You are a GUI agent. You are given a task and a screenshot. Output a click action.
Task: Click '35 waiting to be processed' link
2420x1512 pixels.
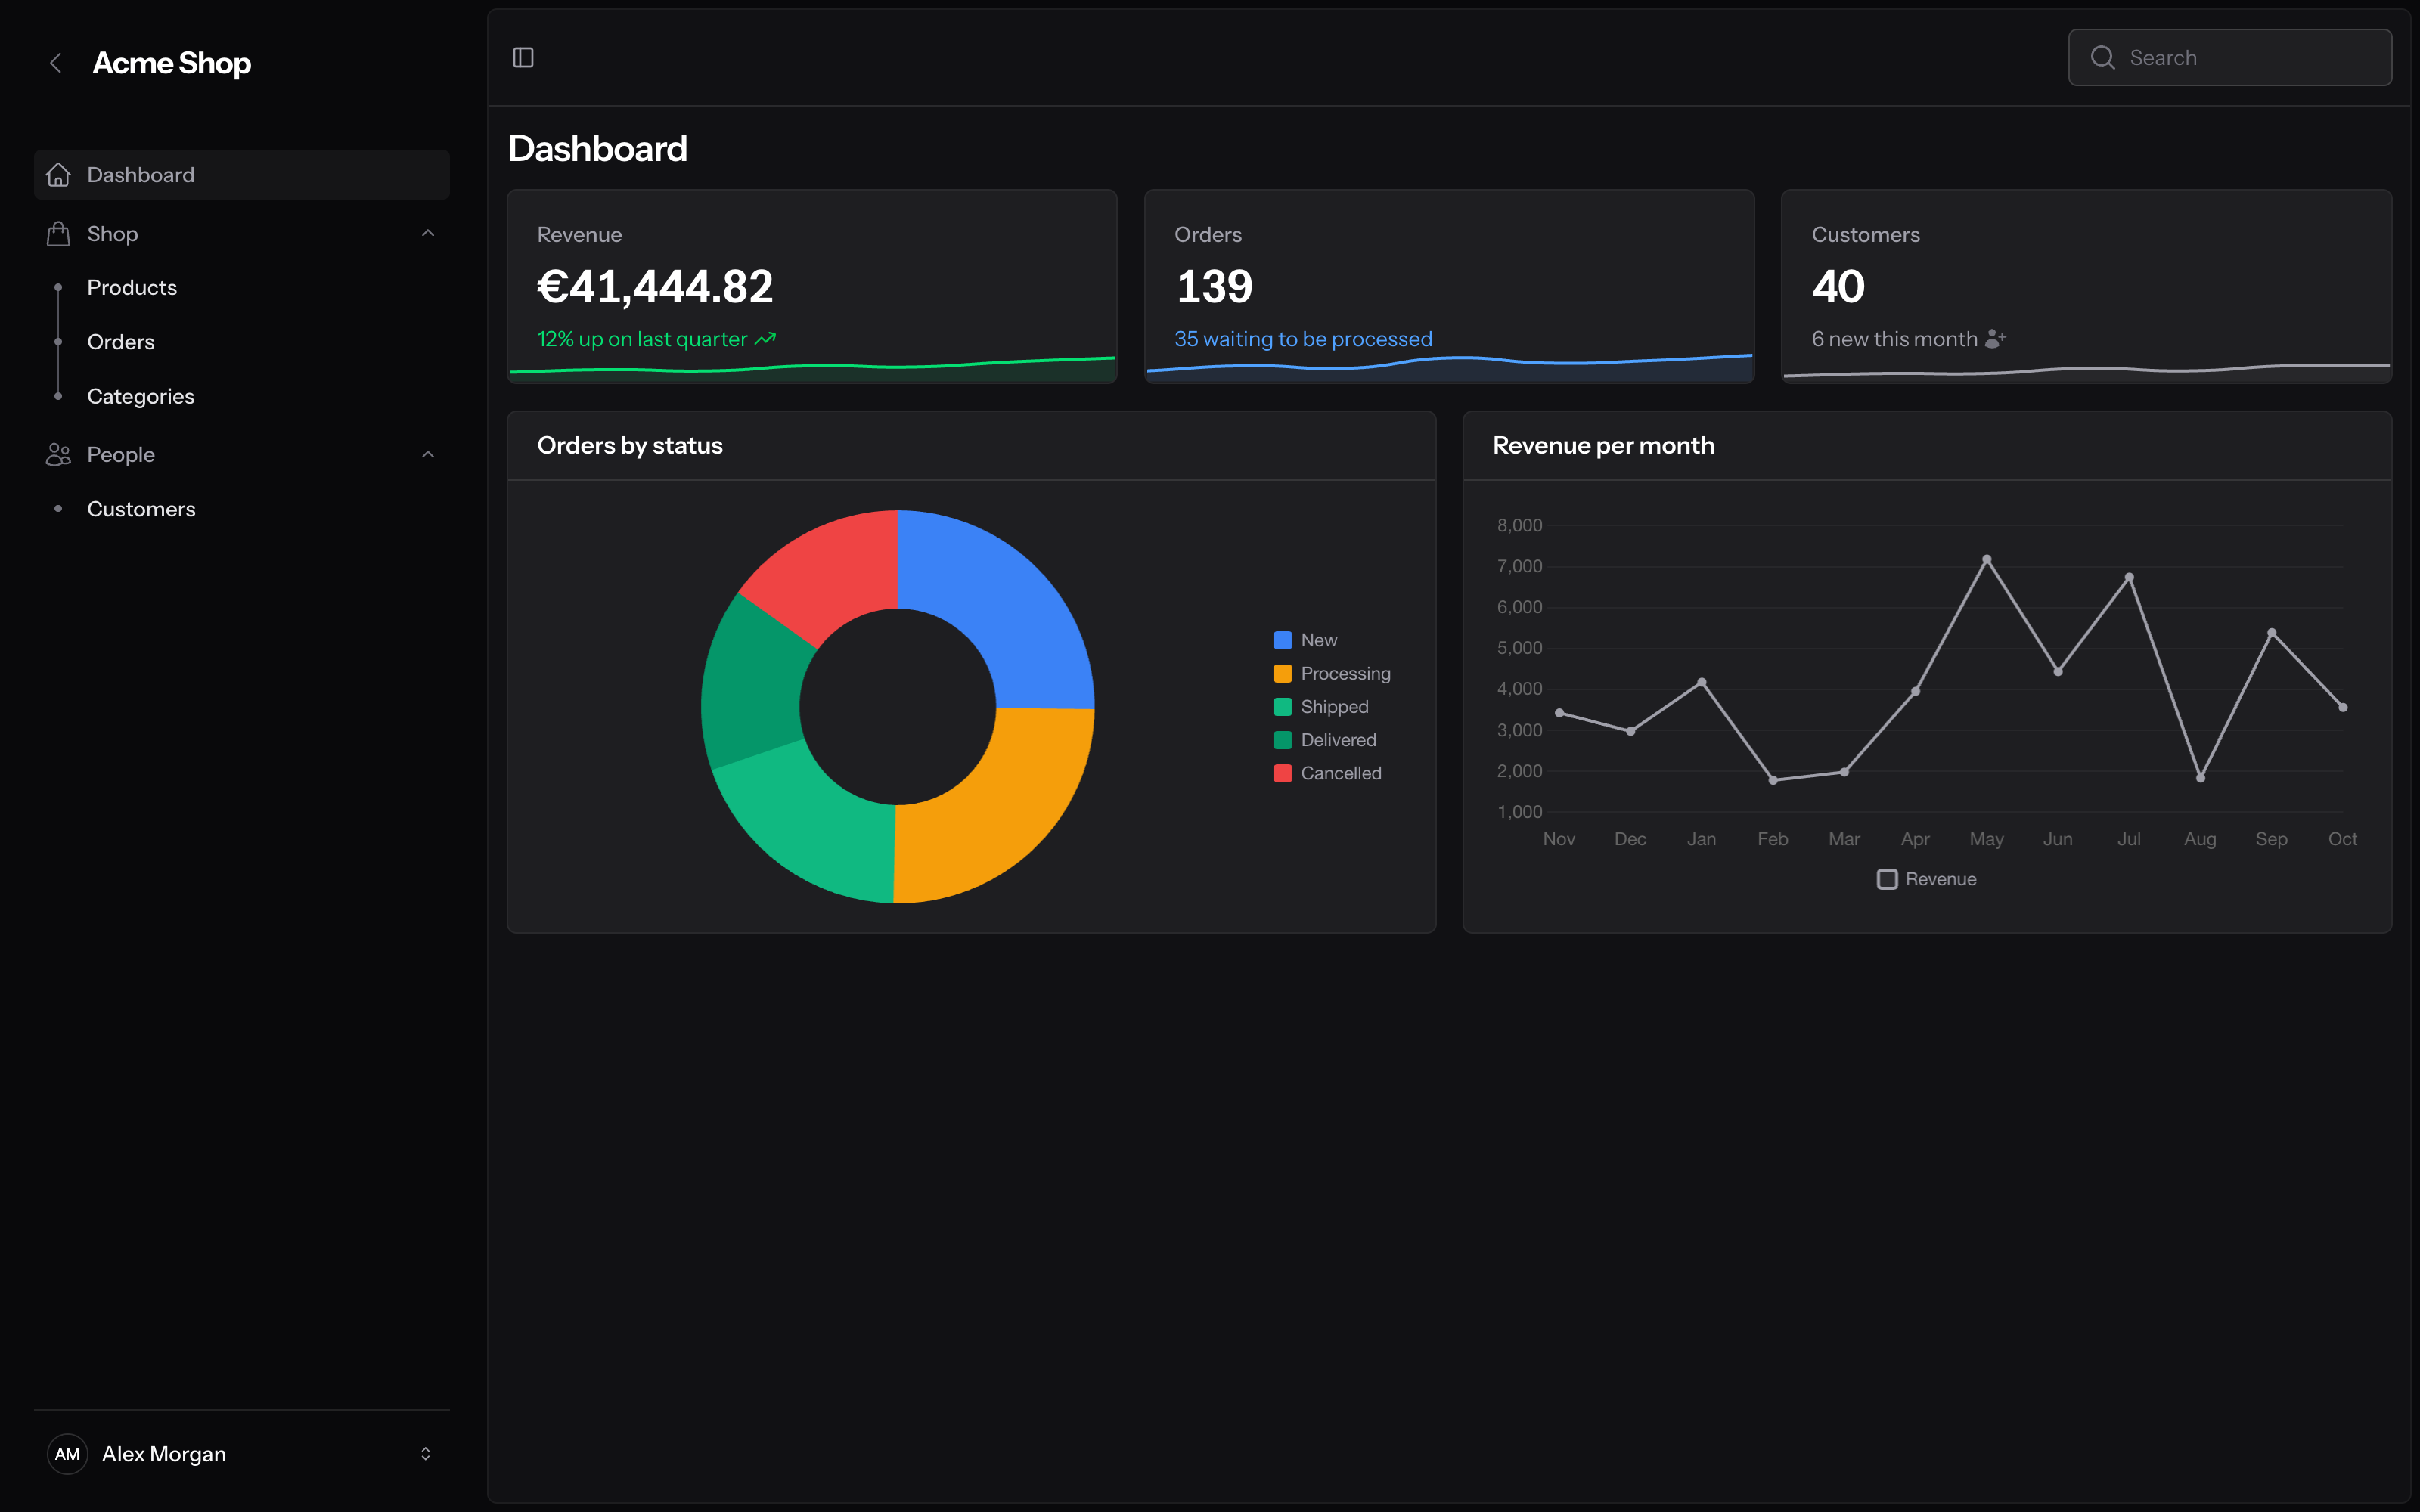click(1303, 340)
